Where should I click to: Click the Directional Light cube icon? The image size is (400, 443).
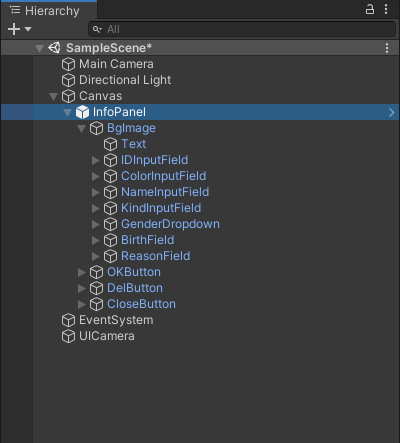click(68, 80)
